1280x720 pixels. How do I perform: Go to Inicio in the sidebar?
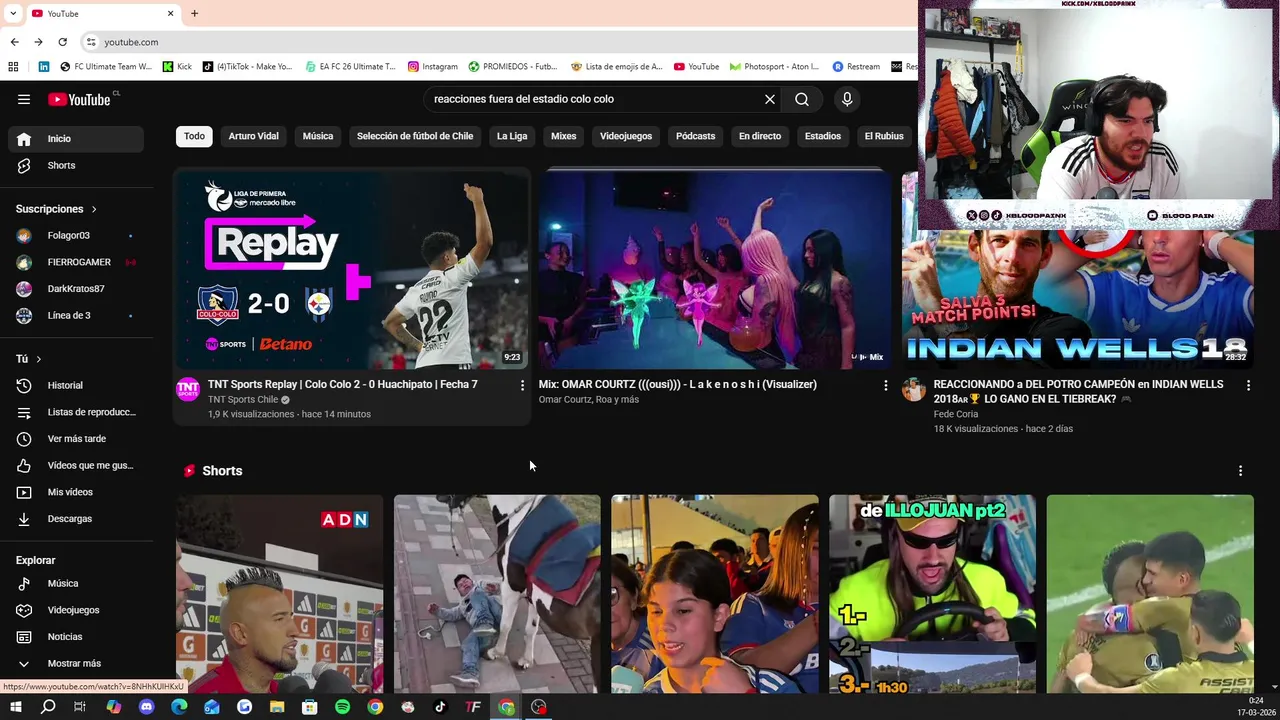point(76,139)
